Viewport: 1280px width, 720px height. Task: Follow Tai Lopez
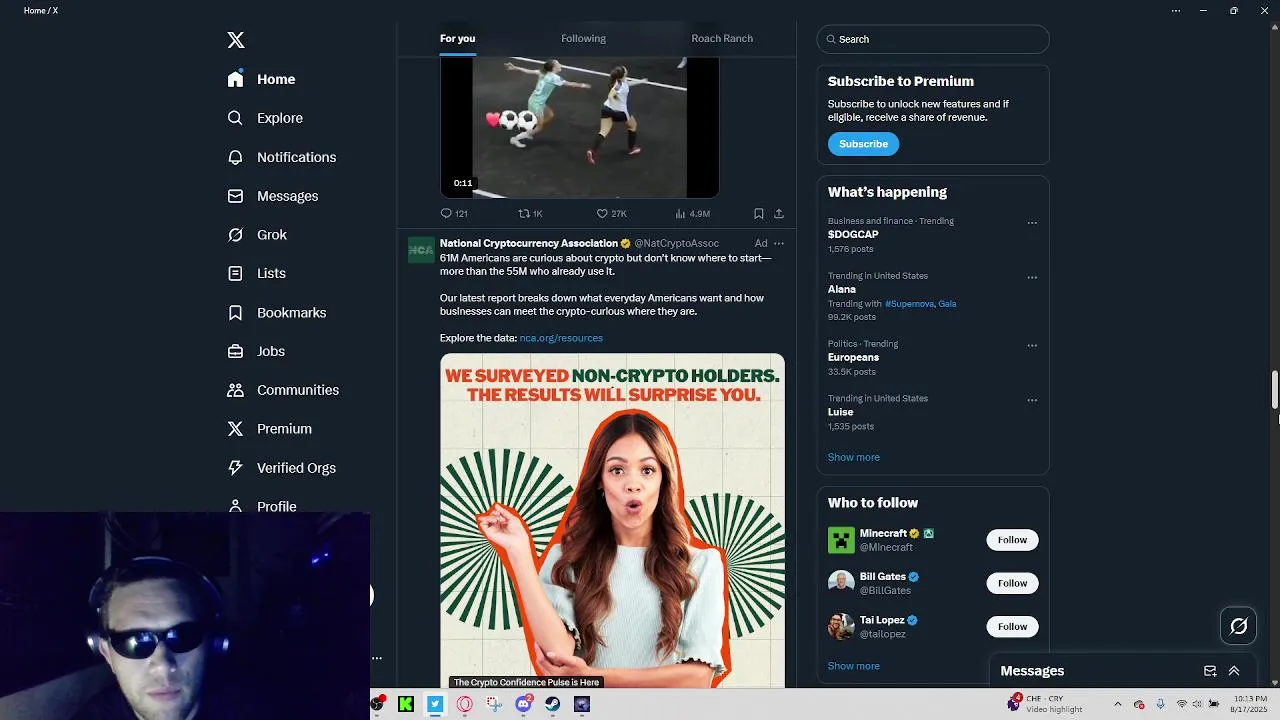click(1012, 627)
